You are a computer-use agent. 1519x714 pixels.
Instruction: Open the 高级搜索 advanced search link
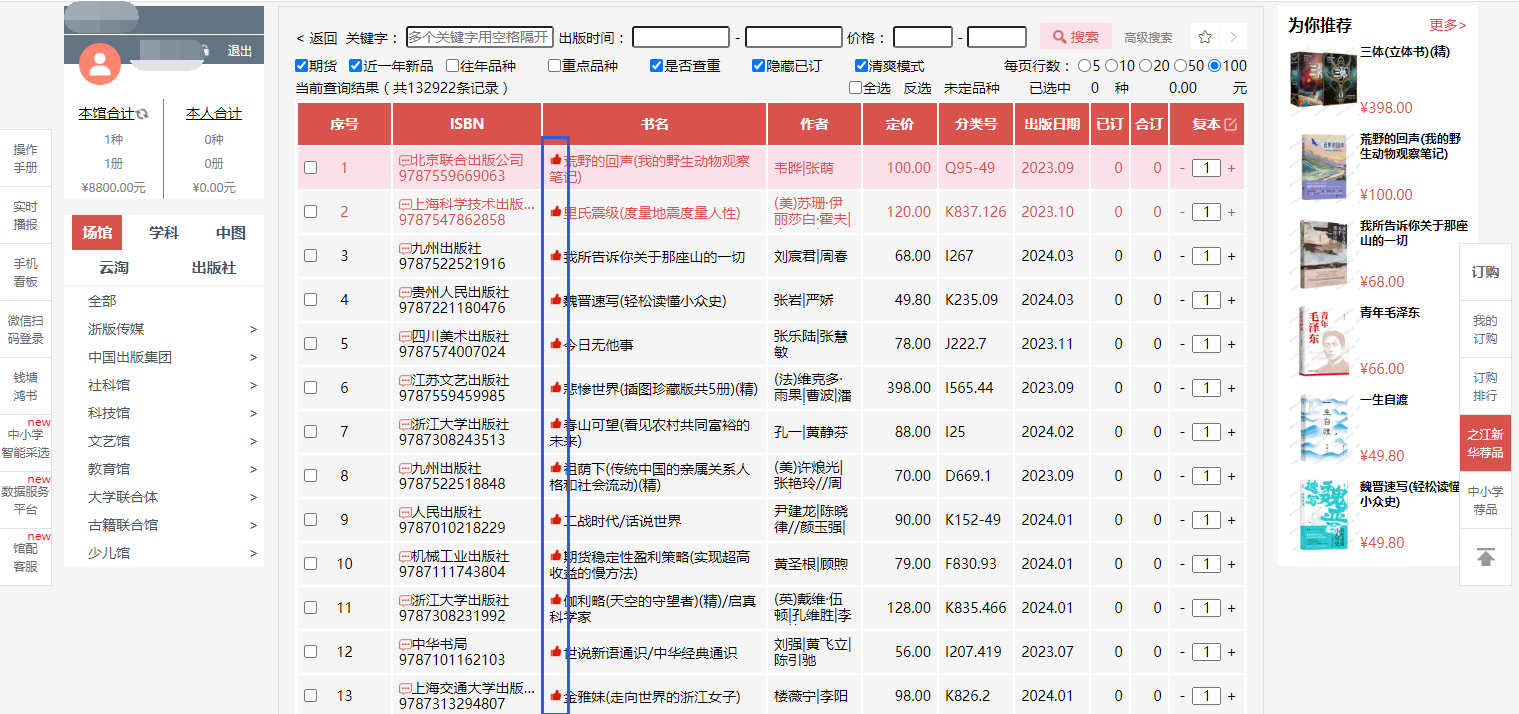pyautogui.click(x=1148, y=38)
